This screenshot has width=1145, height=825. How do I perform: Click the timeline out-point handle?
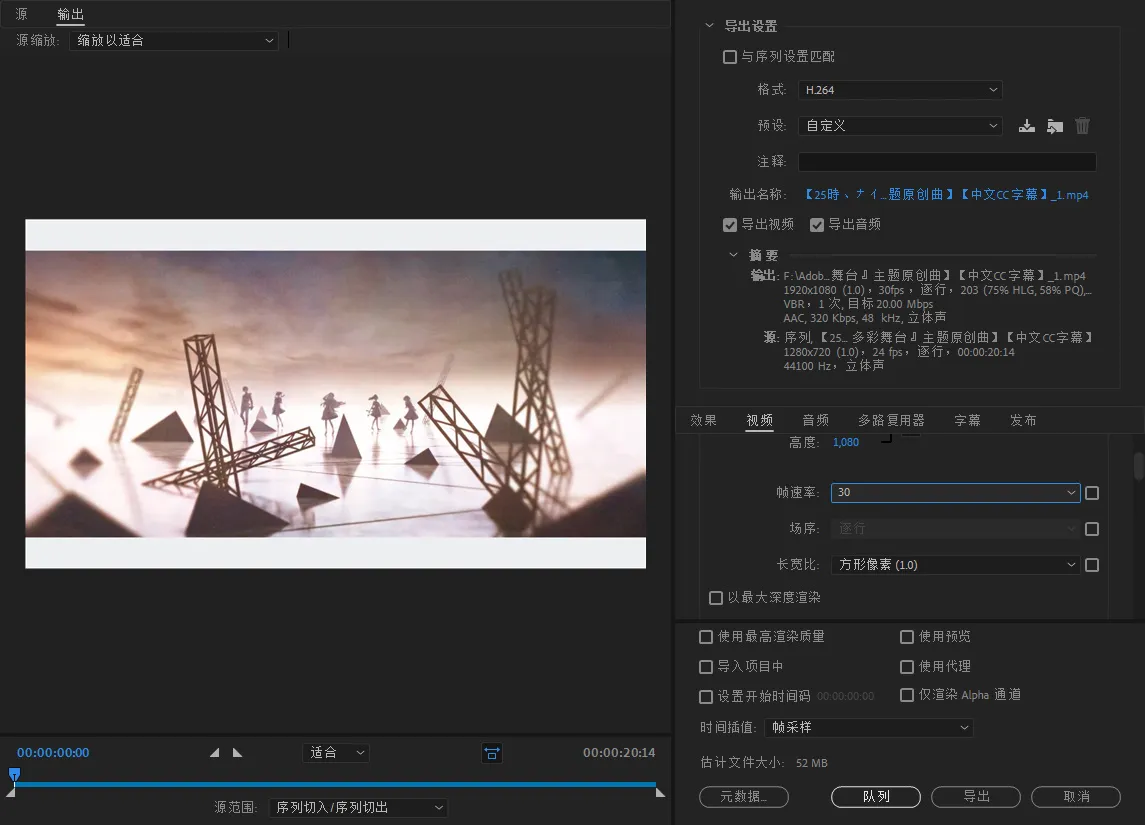pos(660,792)
